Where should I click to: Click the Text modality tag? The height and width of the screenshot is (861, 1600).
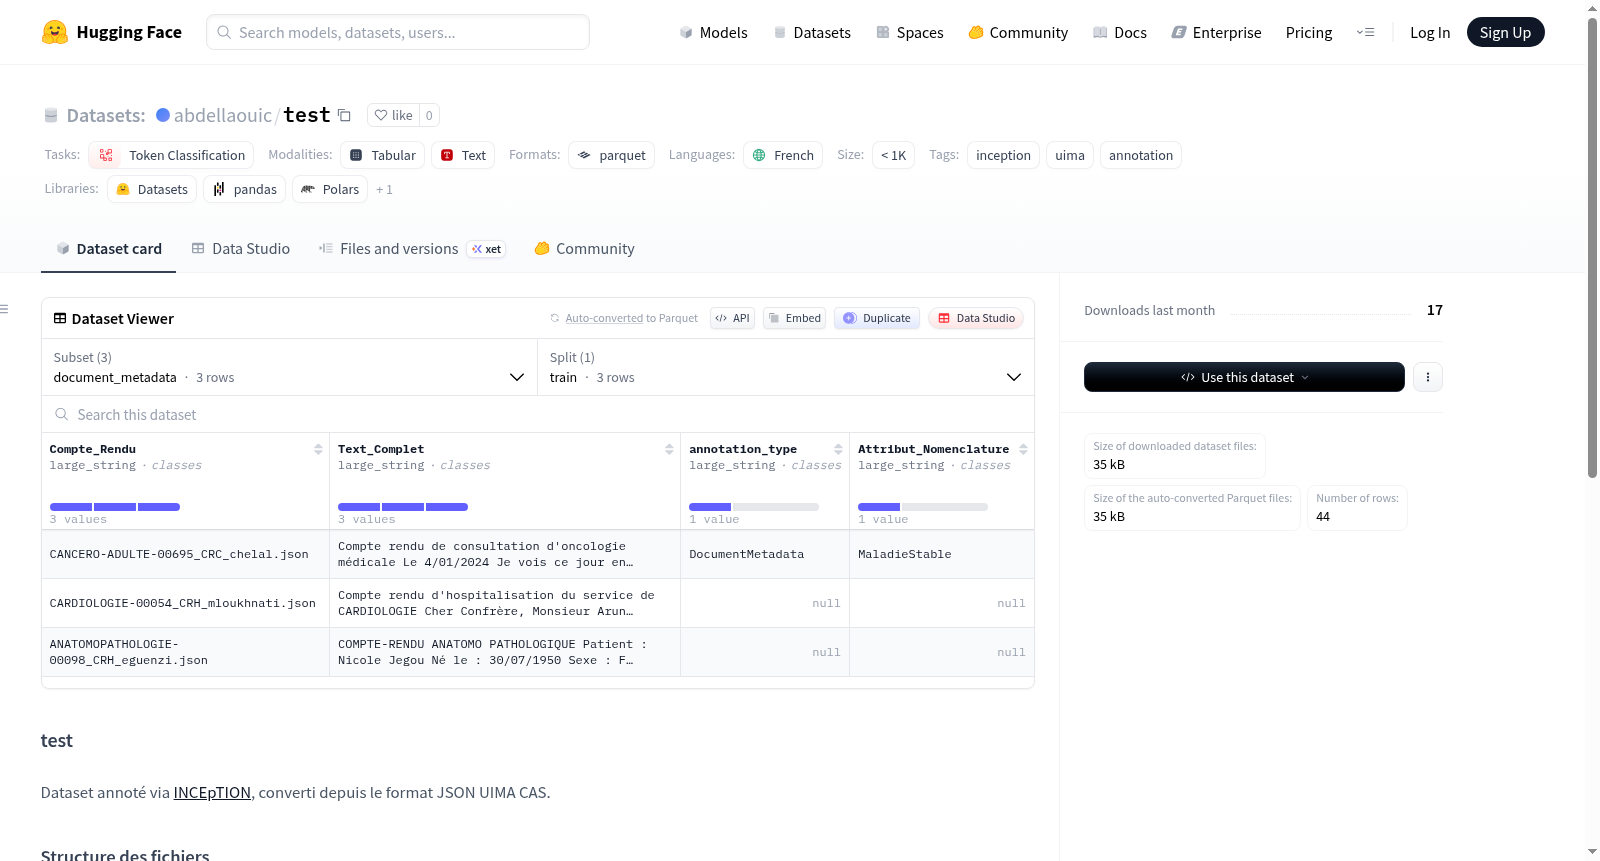click(x=463, y=155)
